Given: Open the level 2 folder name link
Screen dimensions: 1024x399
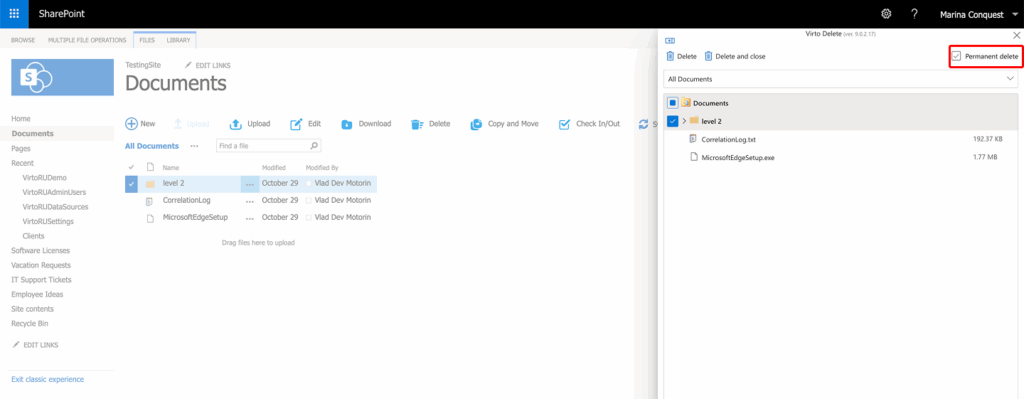Looking at the screenshot, I should [x=173, y=184].
